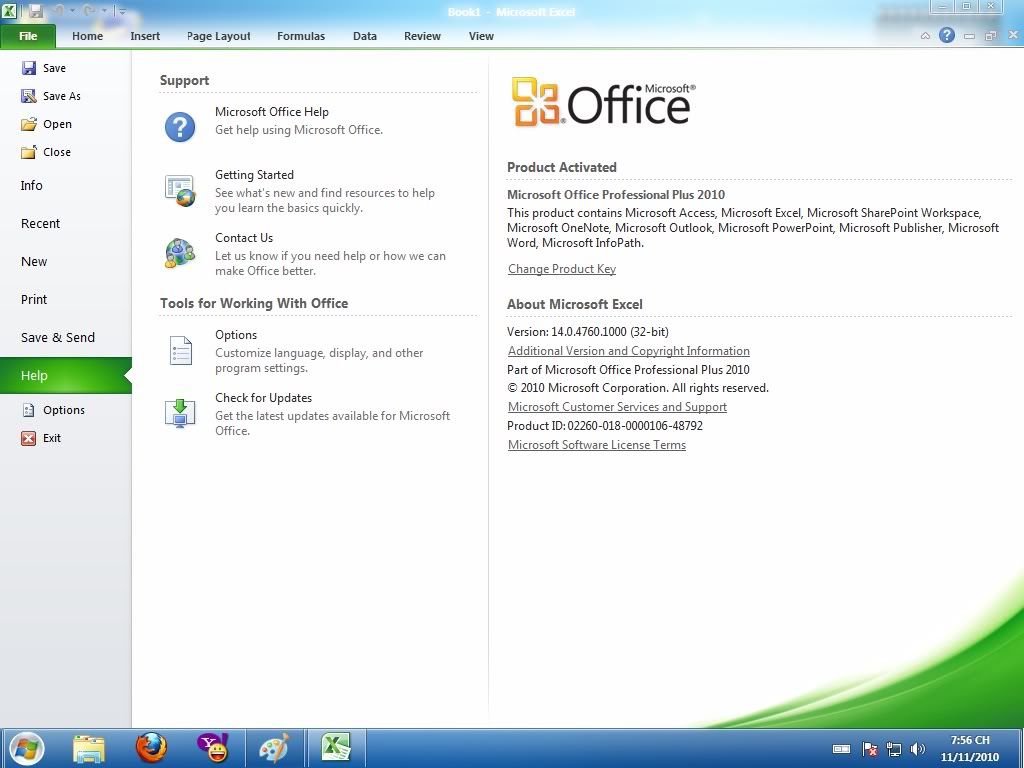This screenshot has height=768, width=1024.
Task: Go to the Page Layout tab
Action: coord(219,36)
